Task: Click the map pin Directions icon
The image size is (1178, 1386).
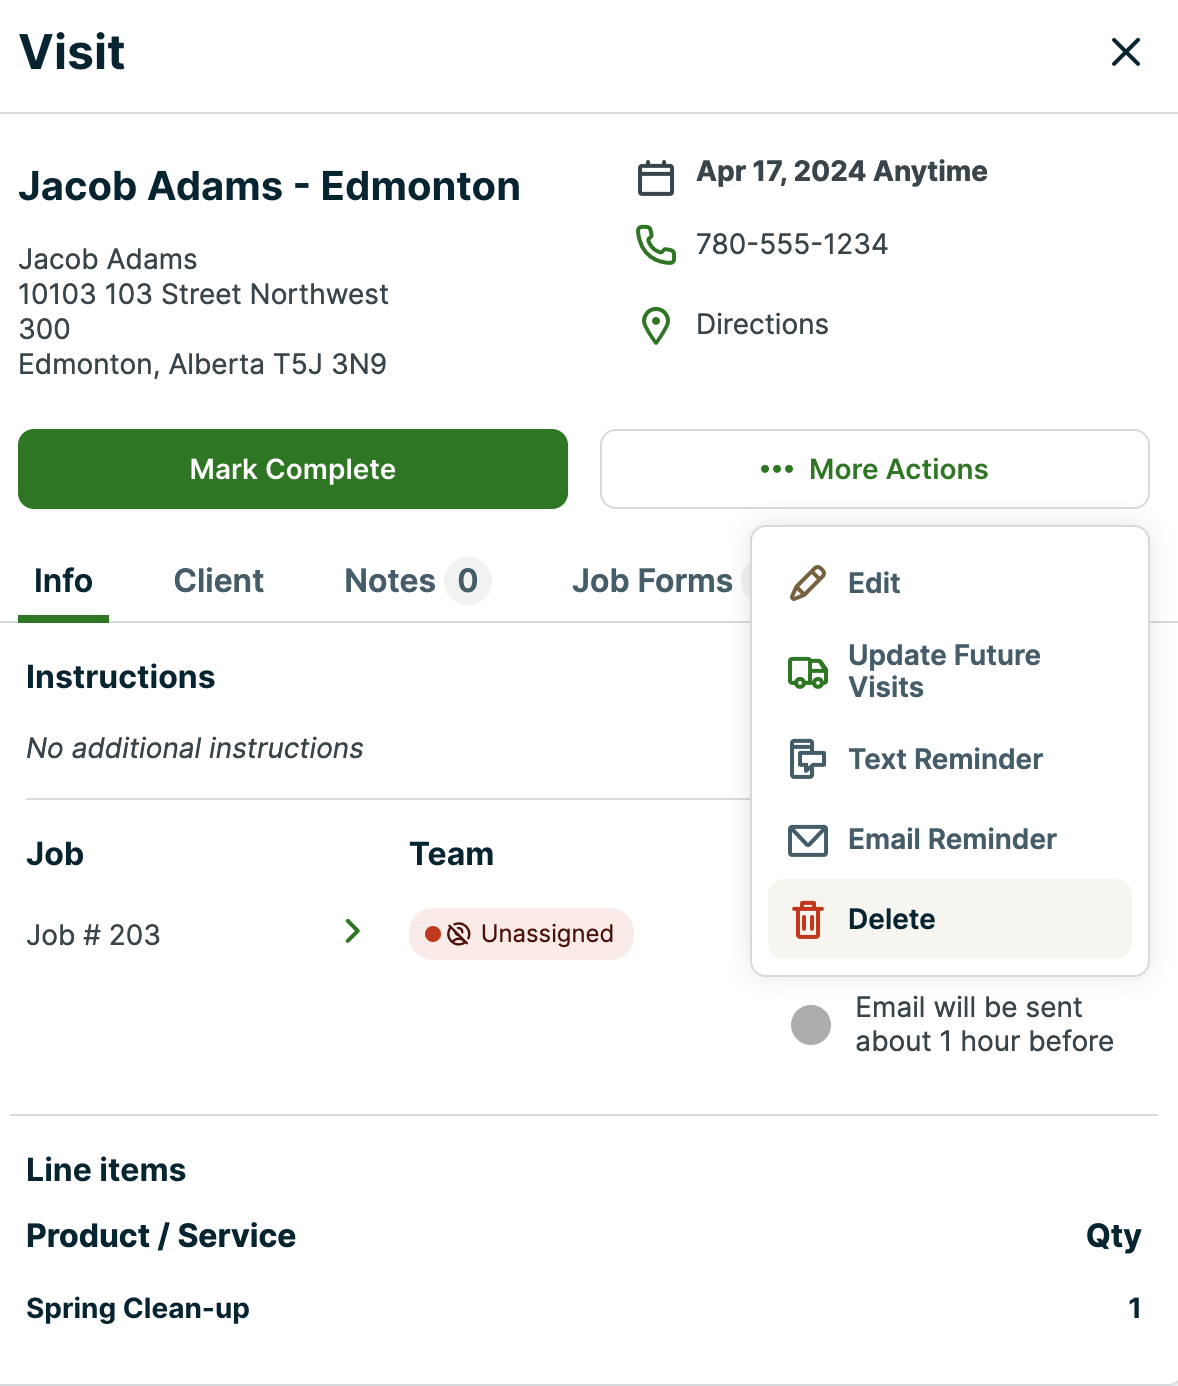Action: click(656, 325)
